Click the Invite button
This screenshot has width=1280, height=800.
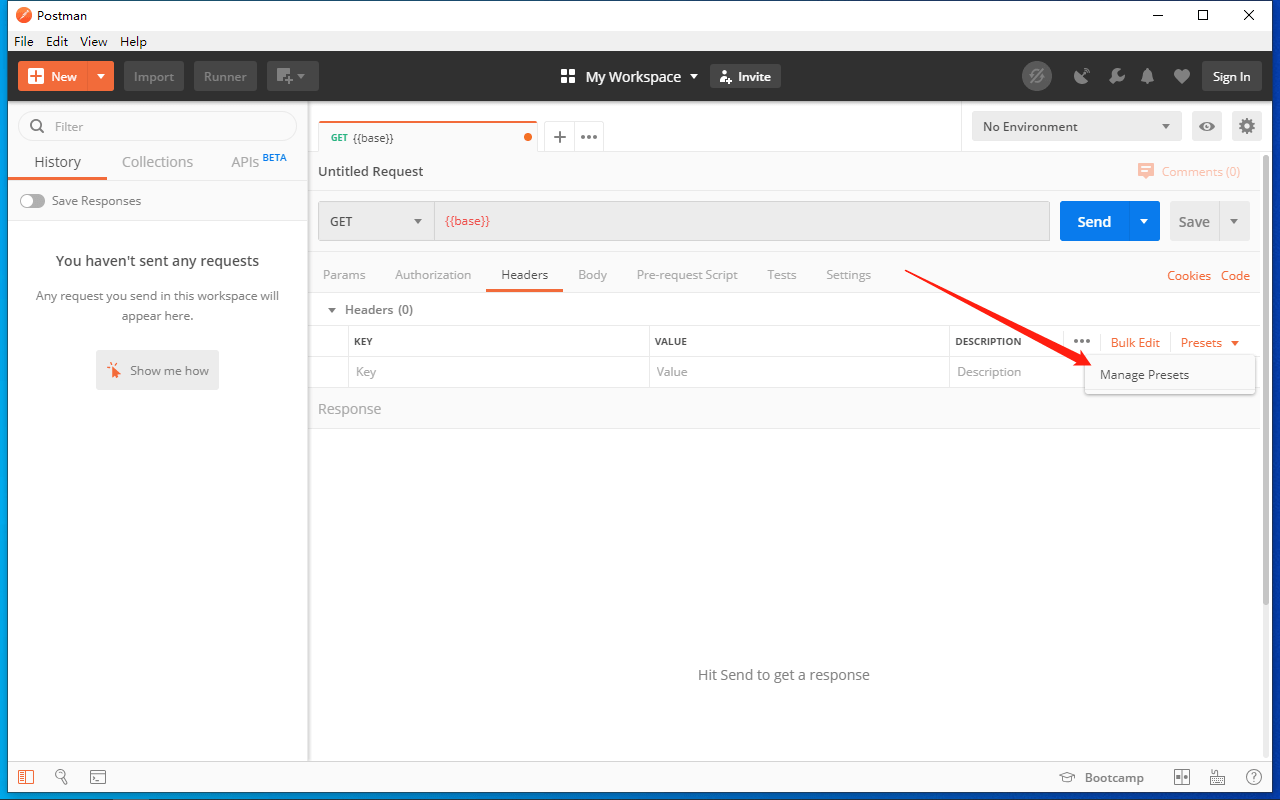(x=745, y=76)
